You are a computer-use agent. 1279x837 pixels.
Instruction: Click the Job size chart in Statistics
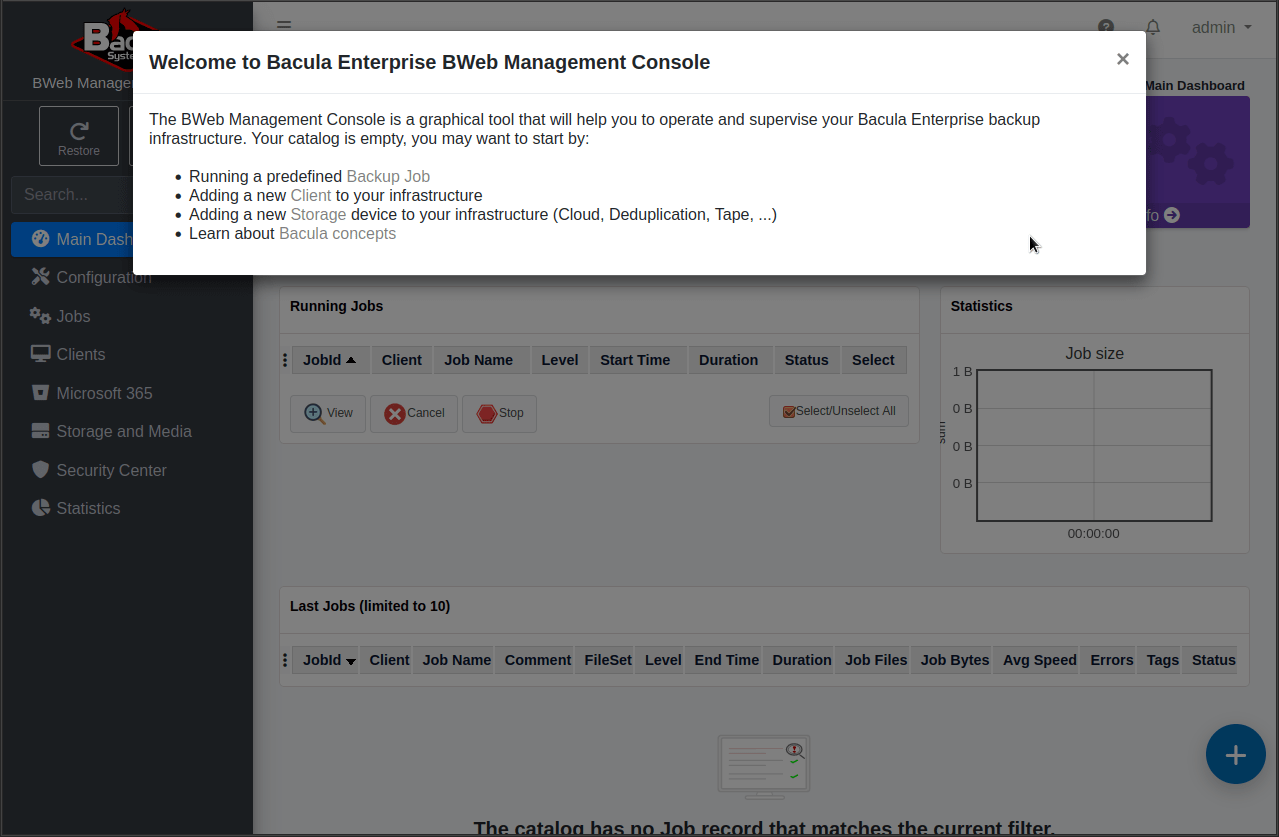1094,445
